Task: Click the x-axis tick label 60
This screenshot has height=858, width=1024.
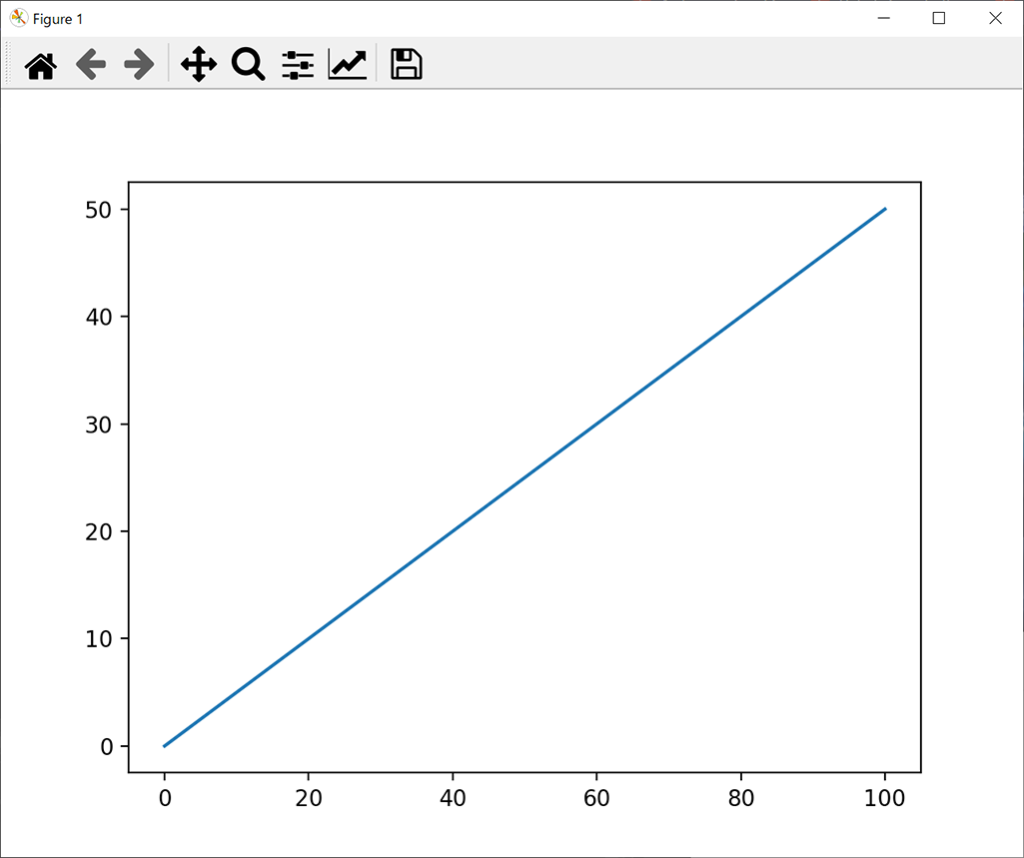Action: coord(596,797)
